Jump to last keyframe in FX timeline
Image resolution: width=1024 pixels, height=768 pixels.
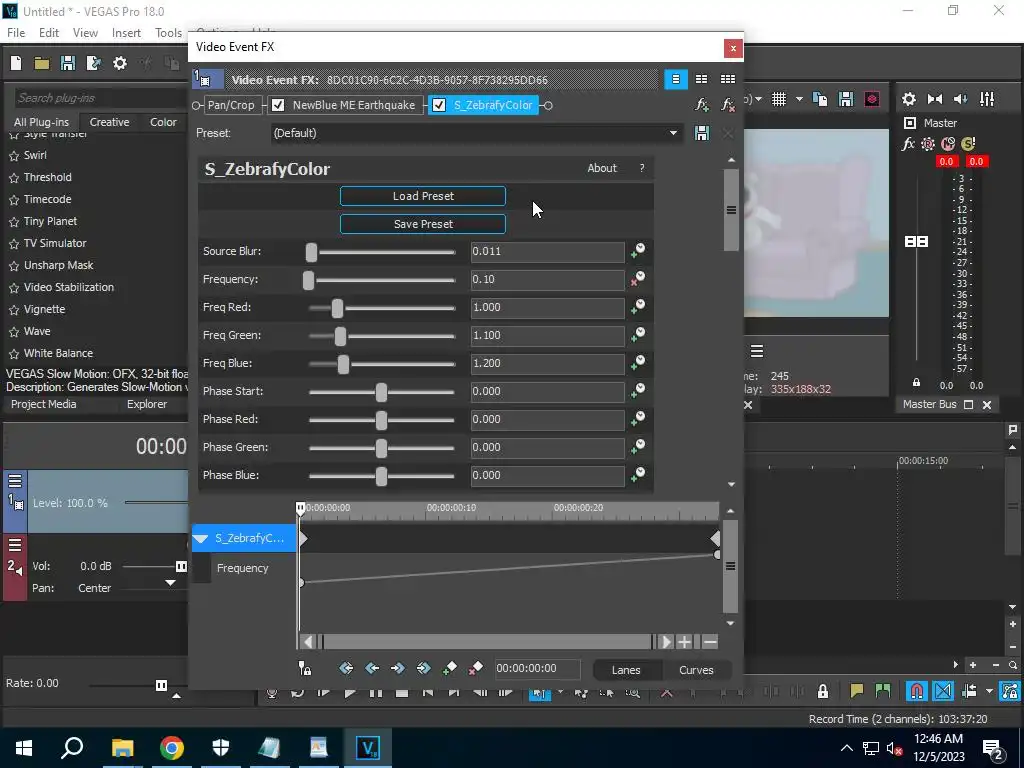point(423,668)
